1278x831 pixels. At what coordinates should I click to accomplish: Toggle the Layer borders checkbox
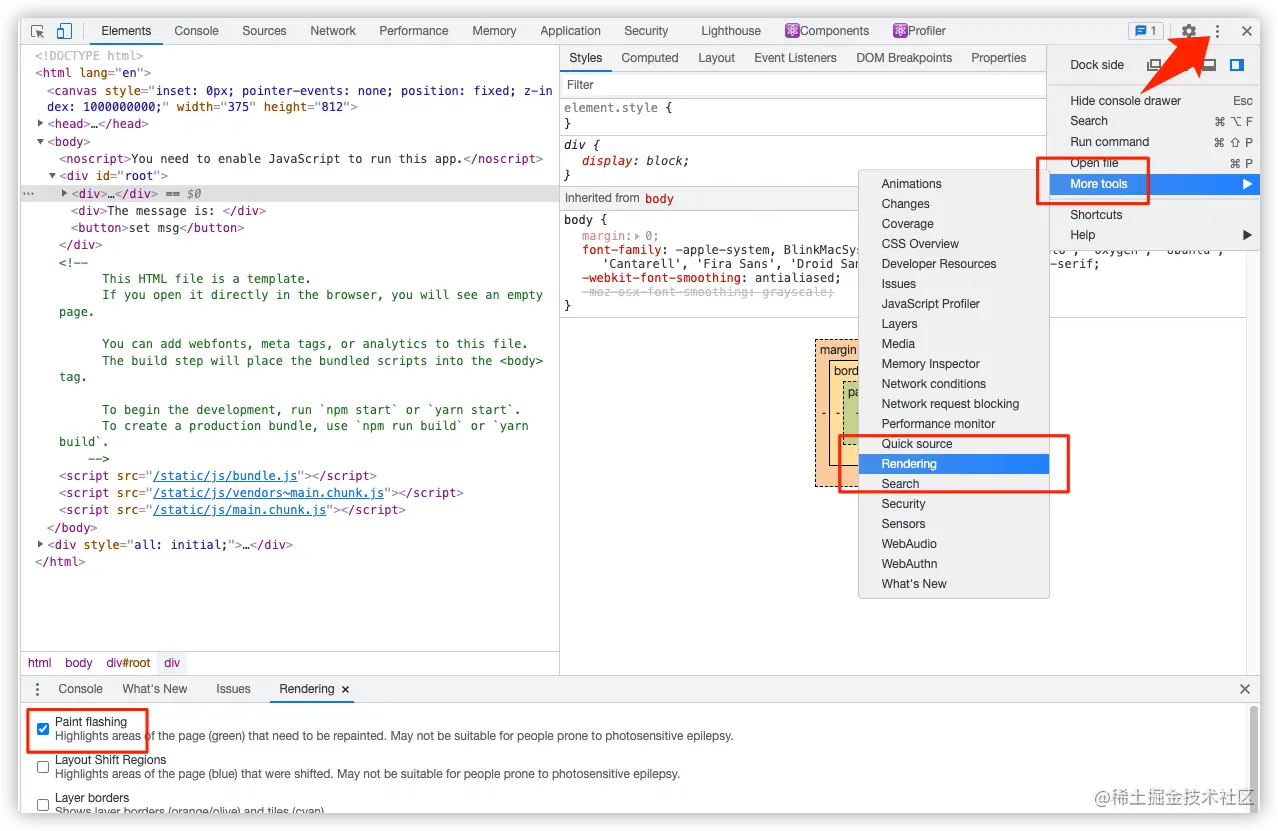pos(43,804)
